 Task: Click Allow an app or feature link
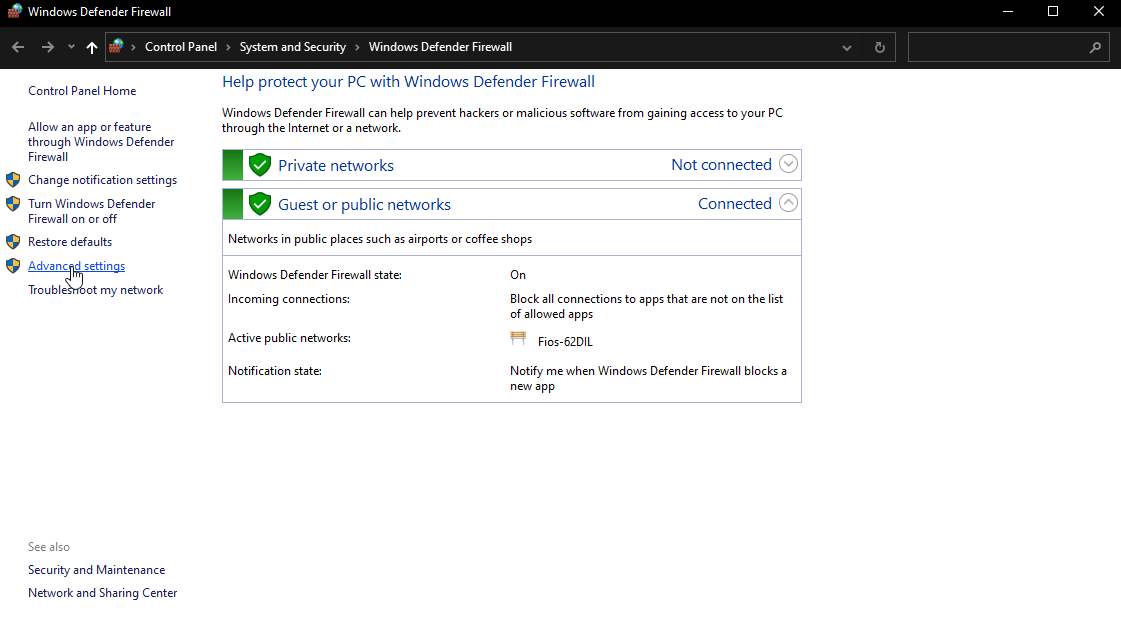click(x=100, y=141)
